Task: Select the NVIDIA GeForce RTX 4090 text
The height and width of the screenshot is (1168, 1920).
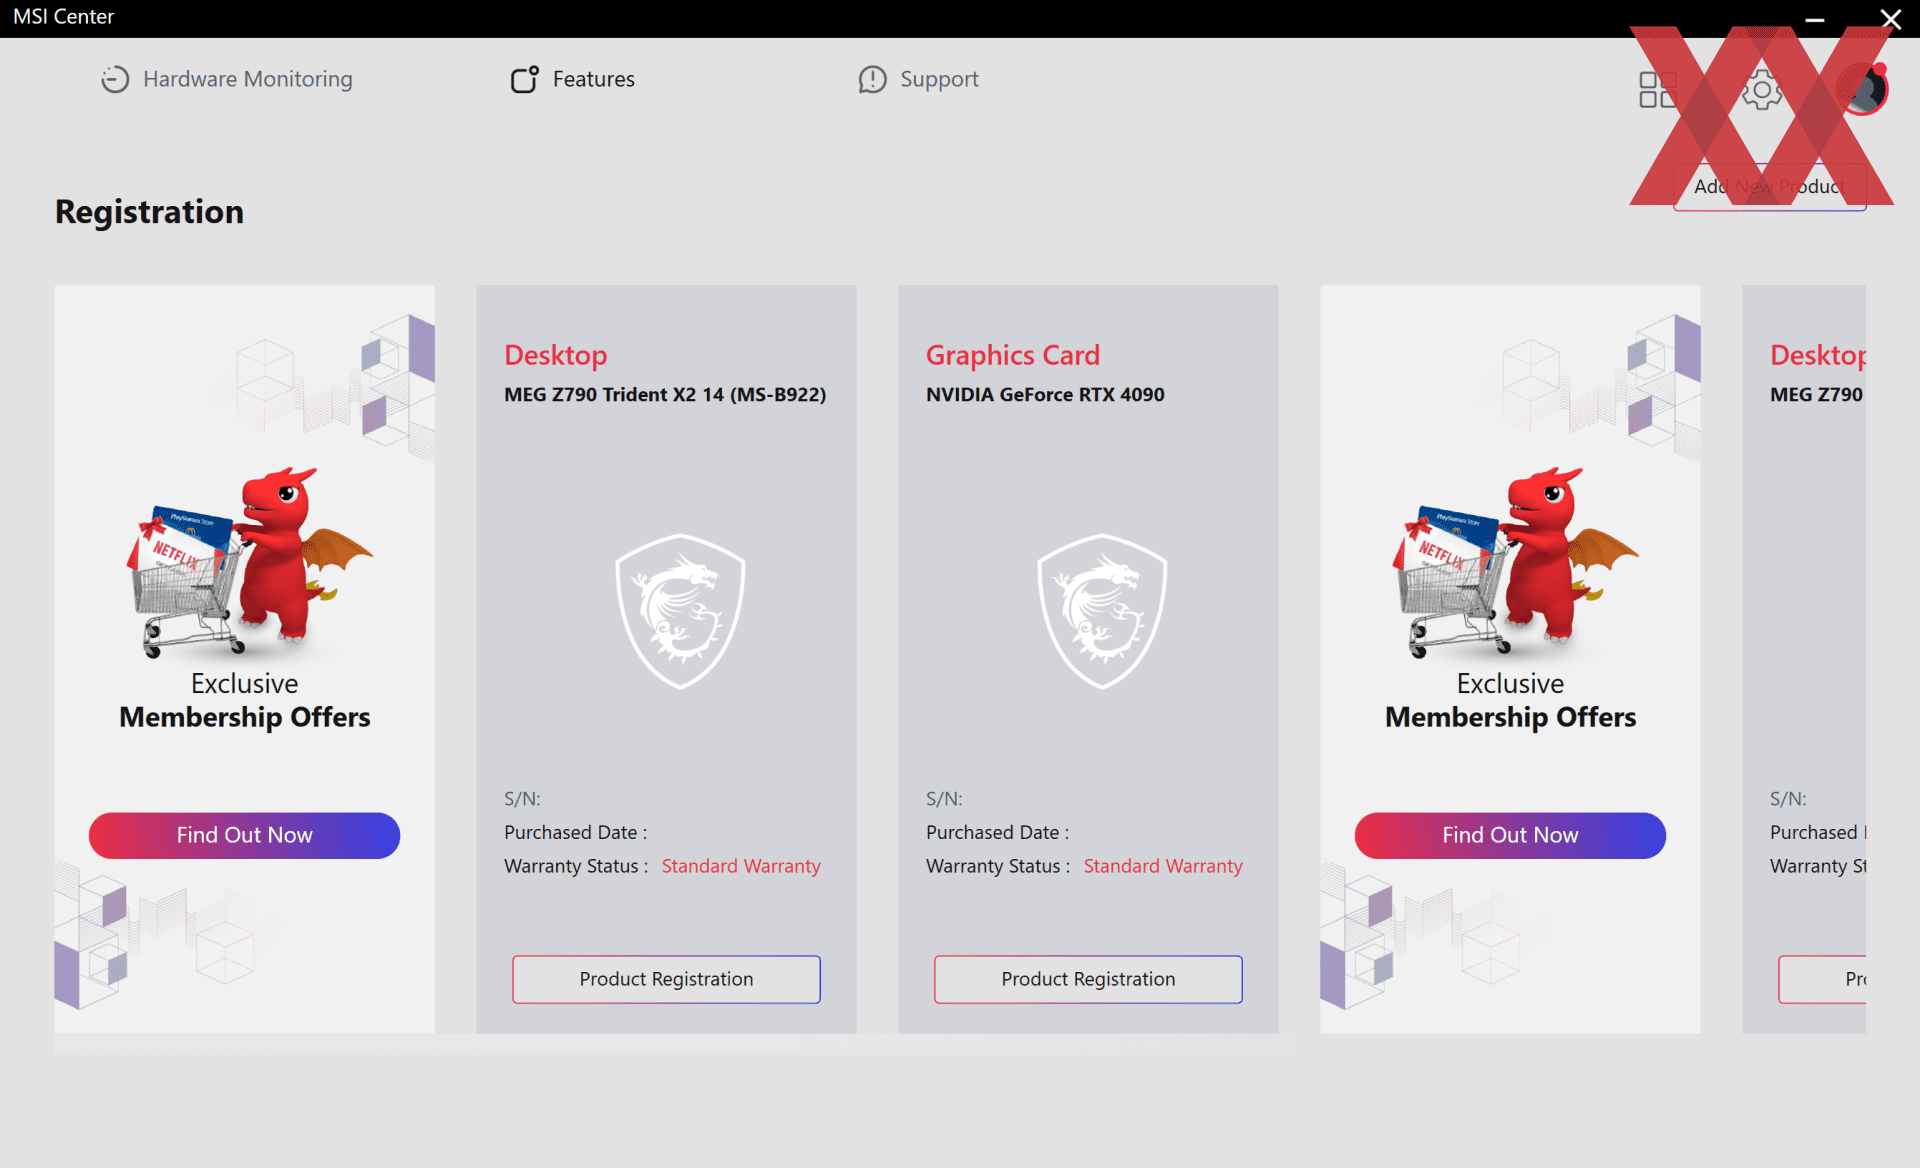Action: (x=1045, y=394)
